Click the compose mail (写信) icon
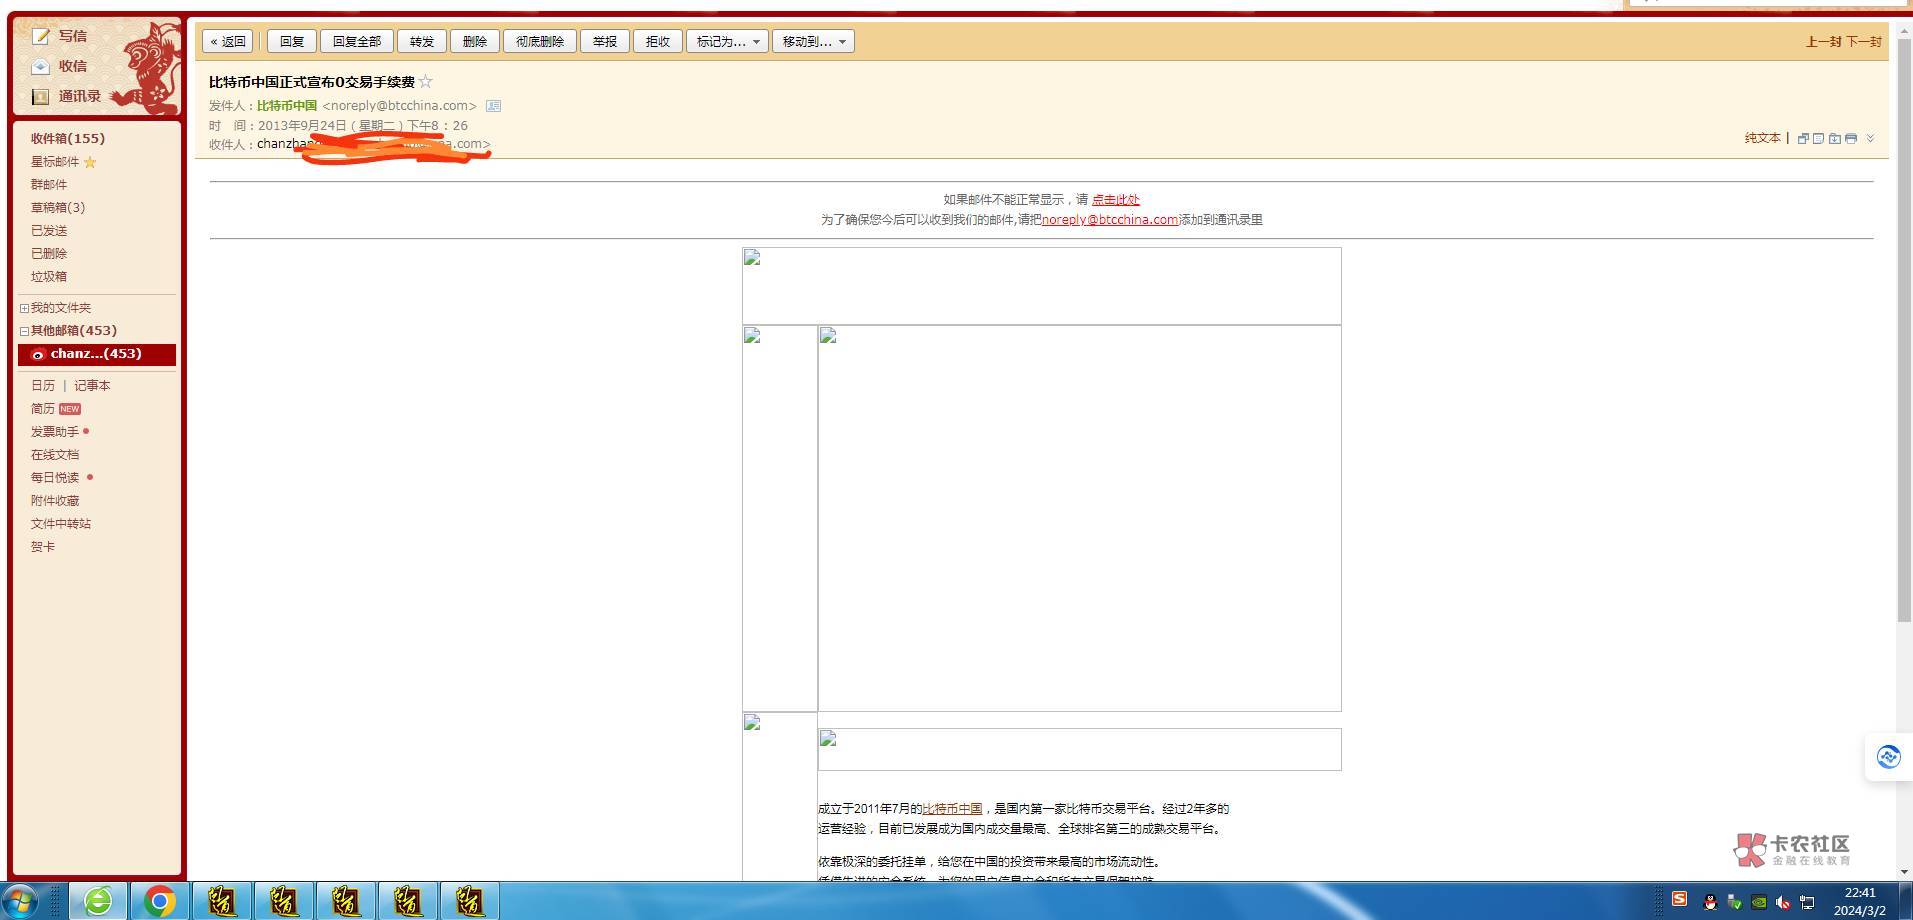 tap(41, 36)
